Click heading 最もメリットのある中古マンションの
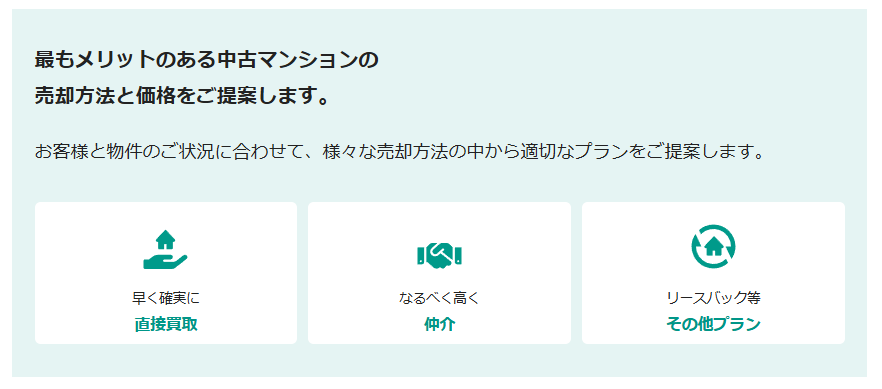The image size is (882, 389). click(206, 60)
